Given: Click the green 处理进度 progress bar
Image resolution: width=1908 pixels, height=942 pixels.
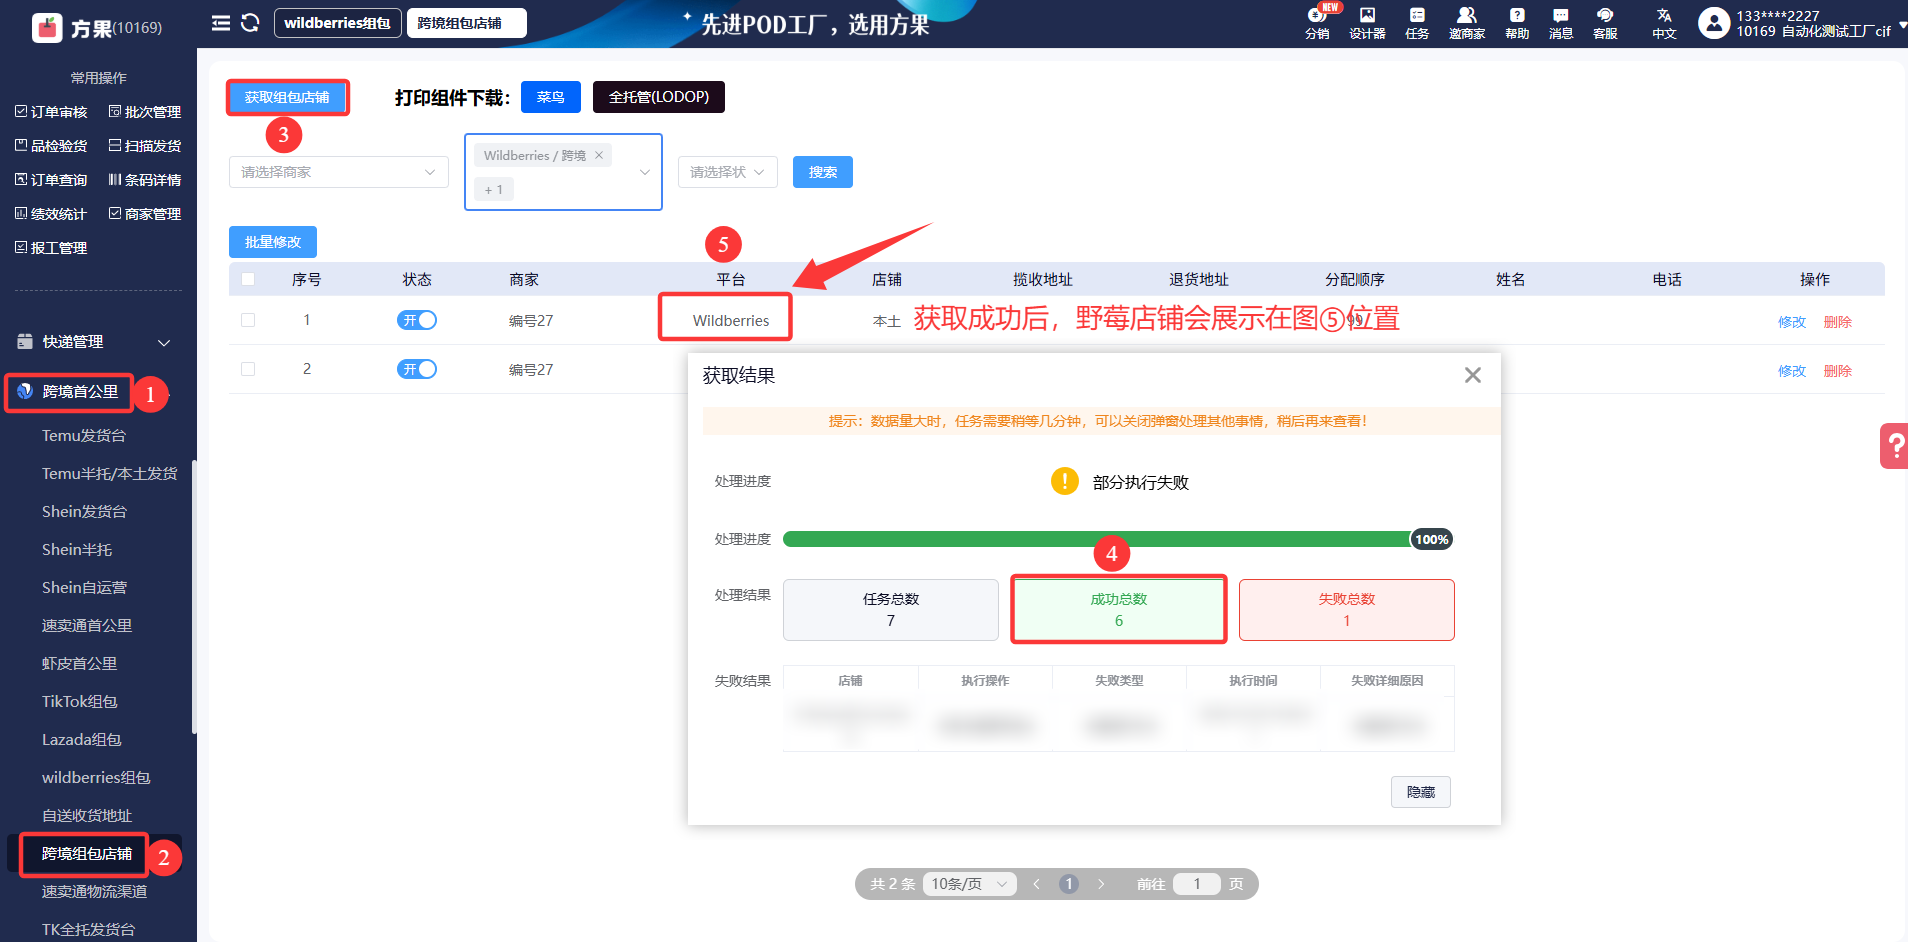Looking at the screenshot, I should 1118,540.
